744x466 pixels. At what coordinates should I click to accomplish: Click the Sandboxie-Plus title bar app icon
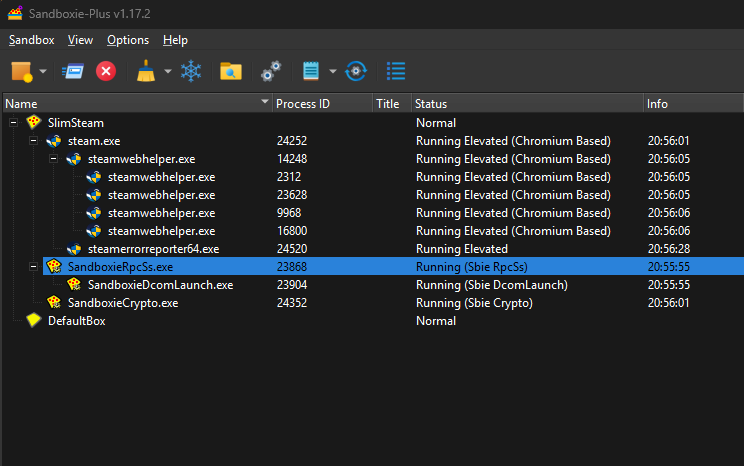coord(15,13)
